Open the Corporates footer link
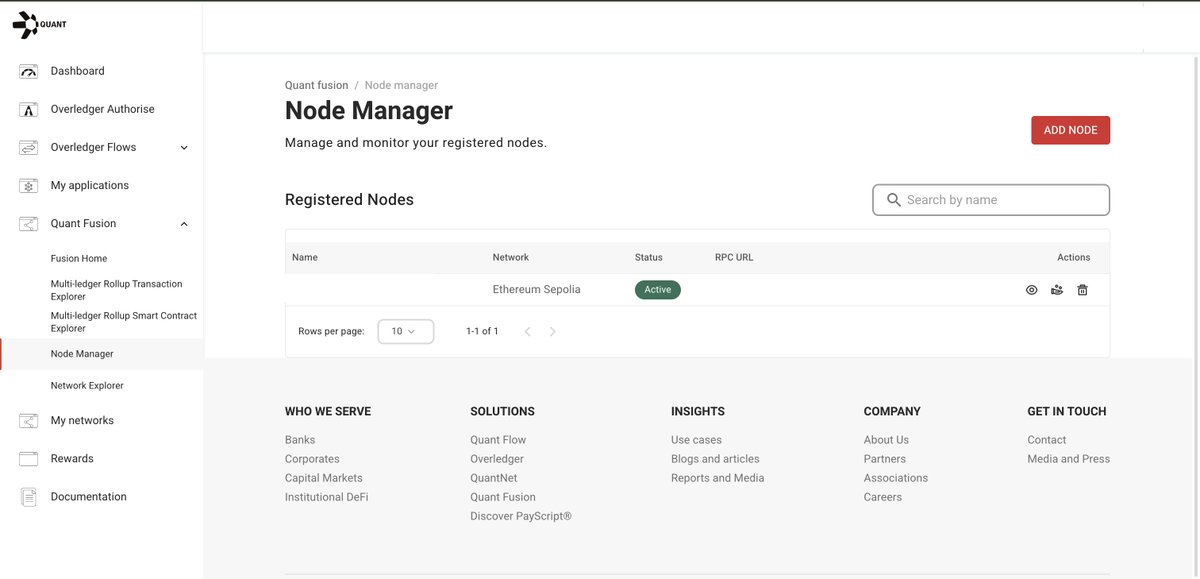Screen dimensions: 1200x579 [x=312, y=459]
